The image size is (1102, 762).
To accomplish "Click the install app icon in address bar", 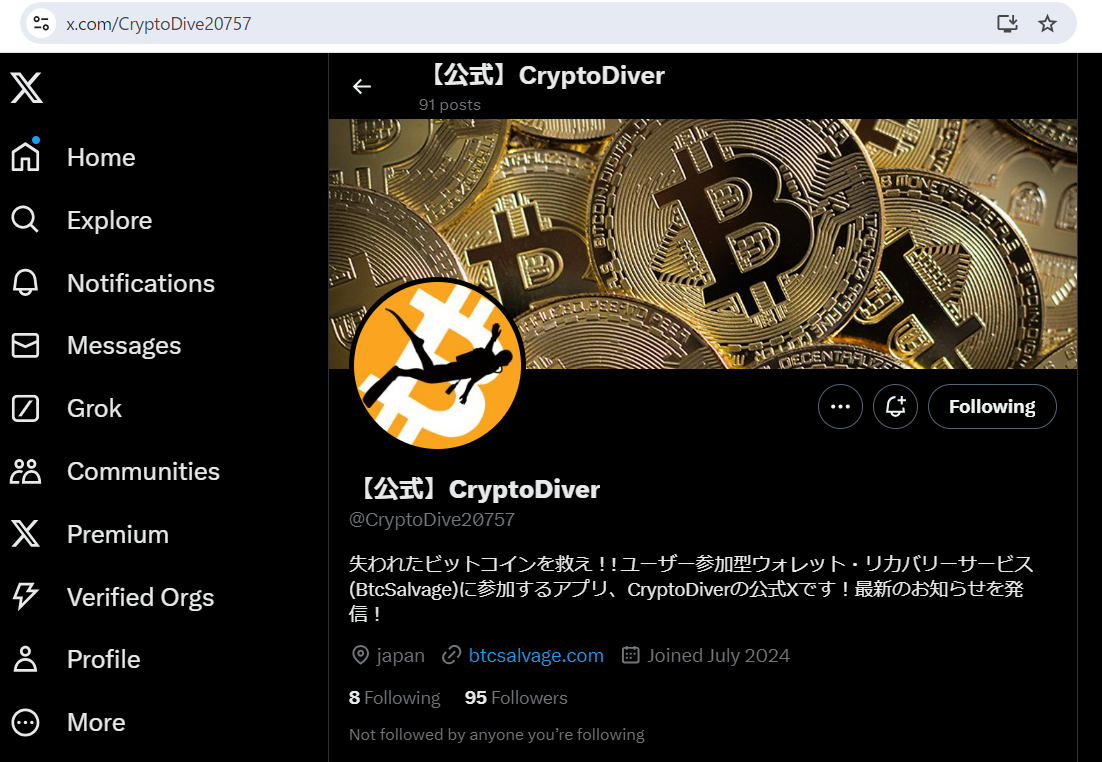I will (1007, 24).
